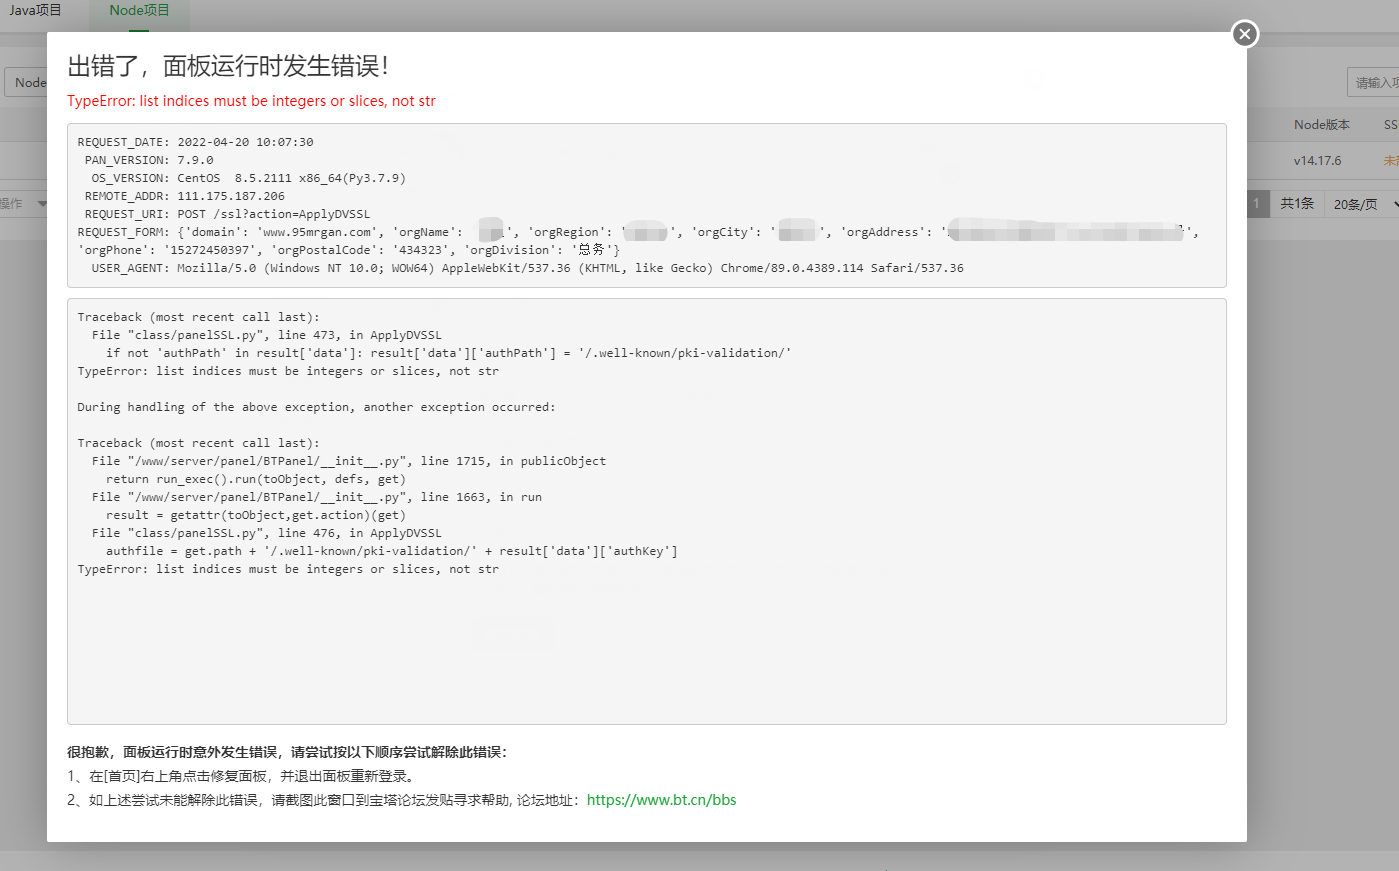This screenshot has width=1399, height=871.
Task: Click the USER_AGENT Mozilla/5.0 line
Action: pos(527,268)
